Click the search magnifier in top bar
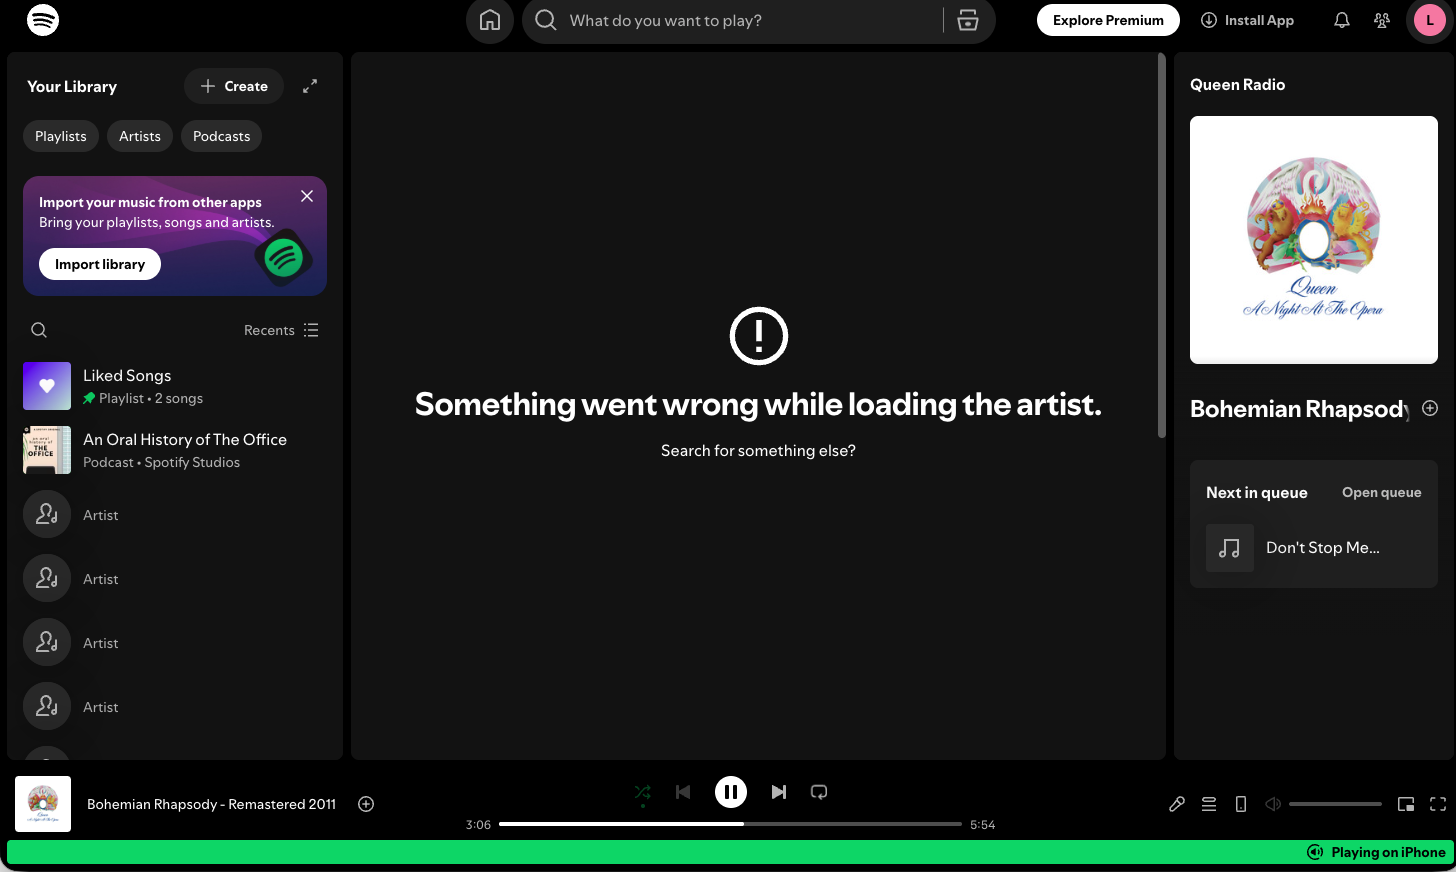 click(546, 20)
